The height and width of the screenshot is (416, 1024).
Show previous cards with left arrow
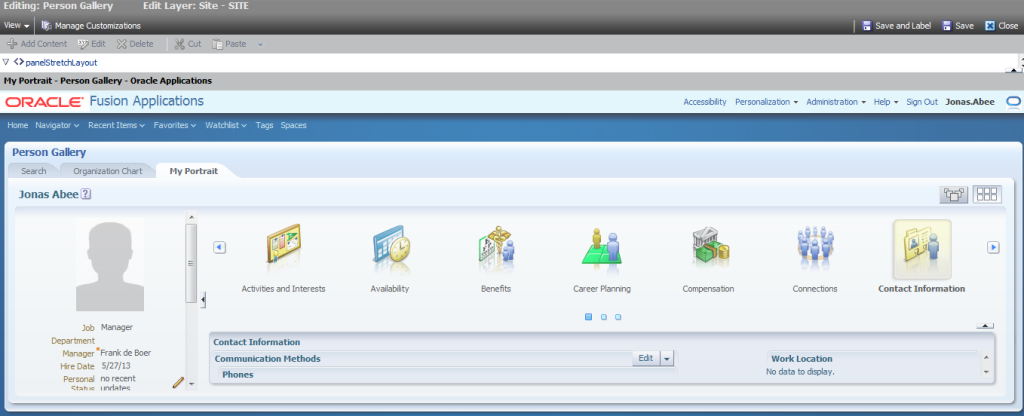pos(219,248)
